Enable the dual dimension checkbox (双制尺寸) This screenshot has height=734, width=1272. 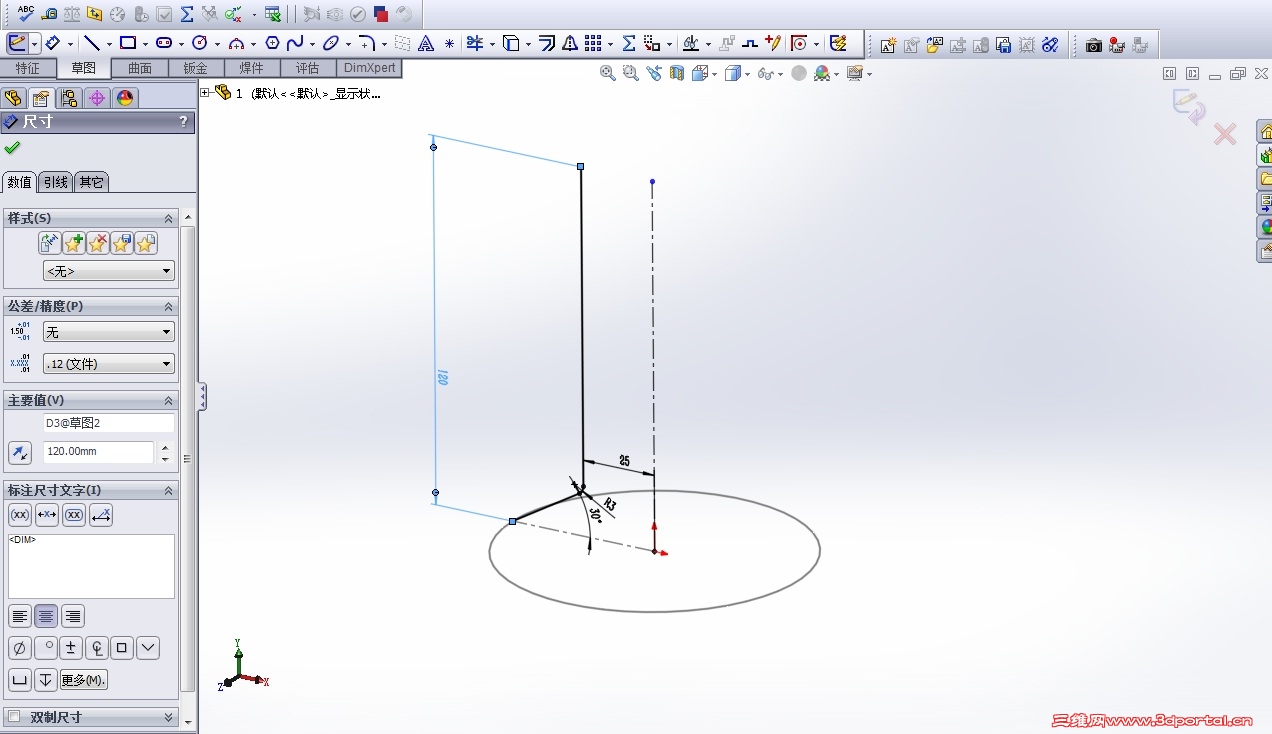pyautogui.click(x=14, y=716)
